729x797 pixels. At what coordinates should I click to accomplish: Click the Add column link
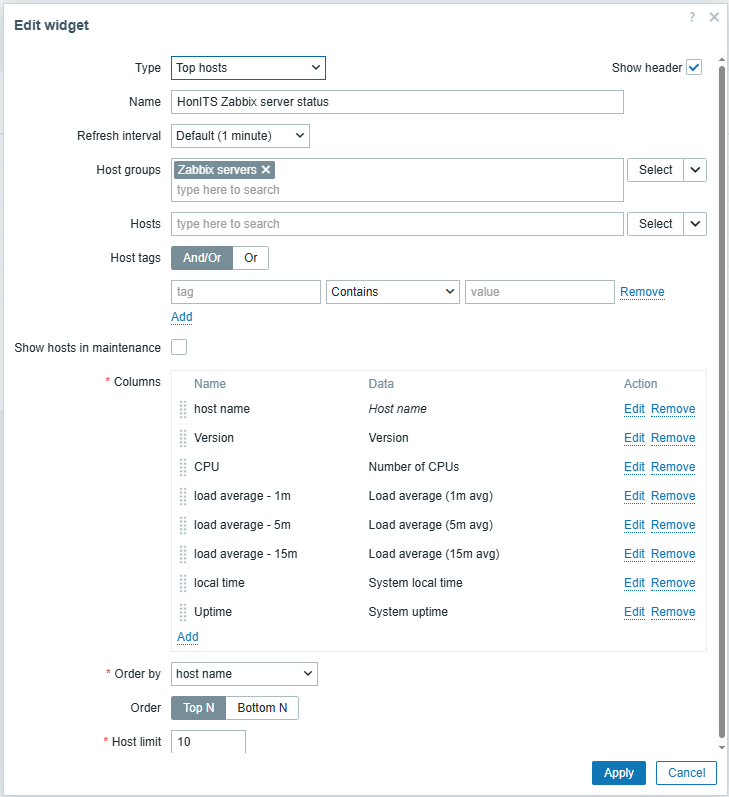(x=187, y=637)
